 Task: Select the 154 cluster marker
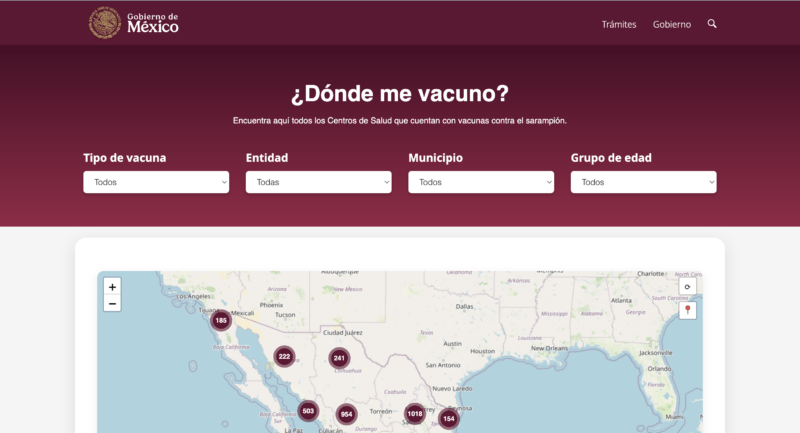click(448, 418)
